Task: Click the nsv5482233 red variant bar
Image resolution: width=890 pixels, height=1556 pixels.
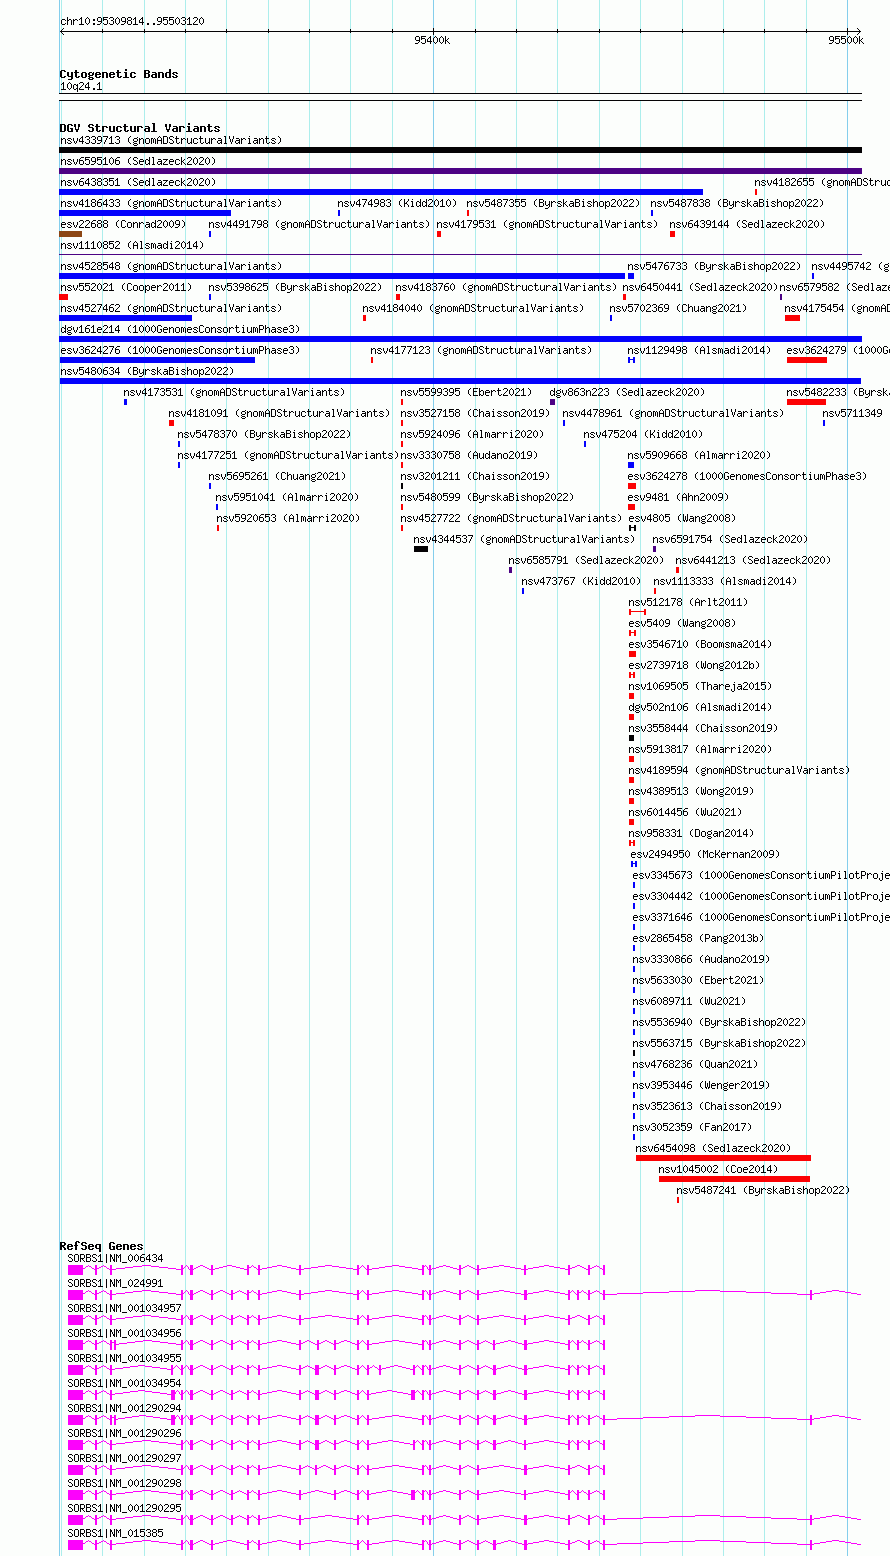Action: pyautogui.click(x=806, y=402)
